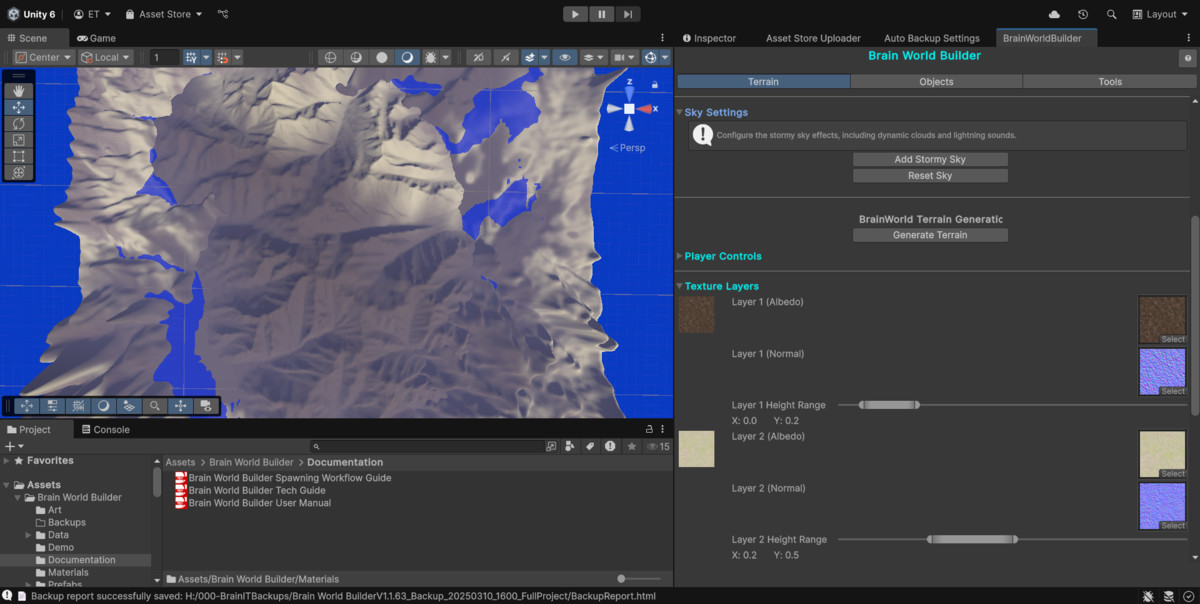Toggle Persp projection mode
The height and width of the screenshot is (604, 1200).
[x=628, y=147]
